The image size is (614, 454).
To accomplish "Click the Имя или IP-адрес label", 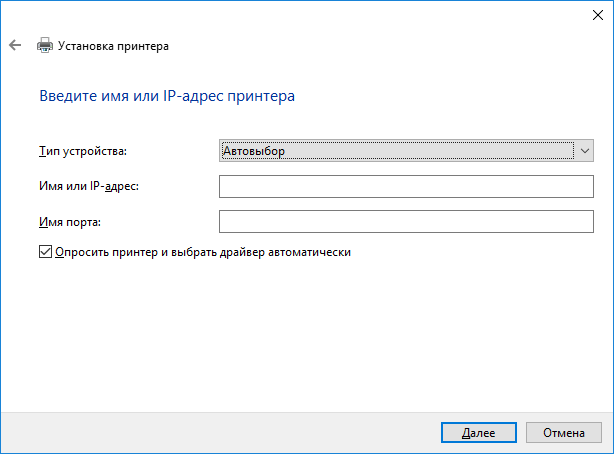I will (89, 186).
